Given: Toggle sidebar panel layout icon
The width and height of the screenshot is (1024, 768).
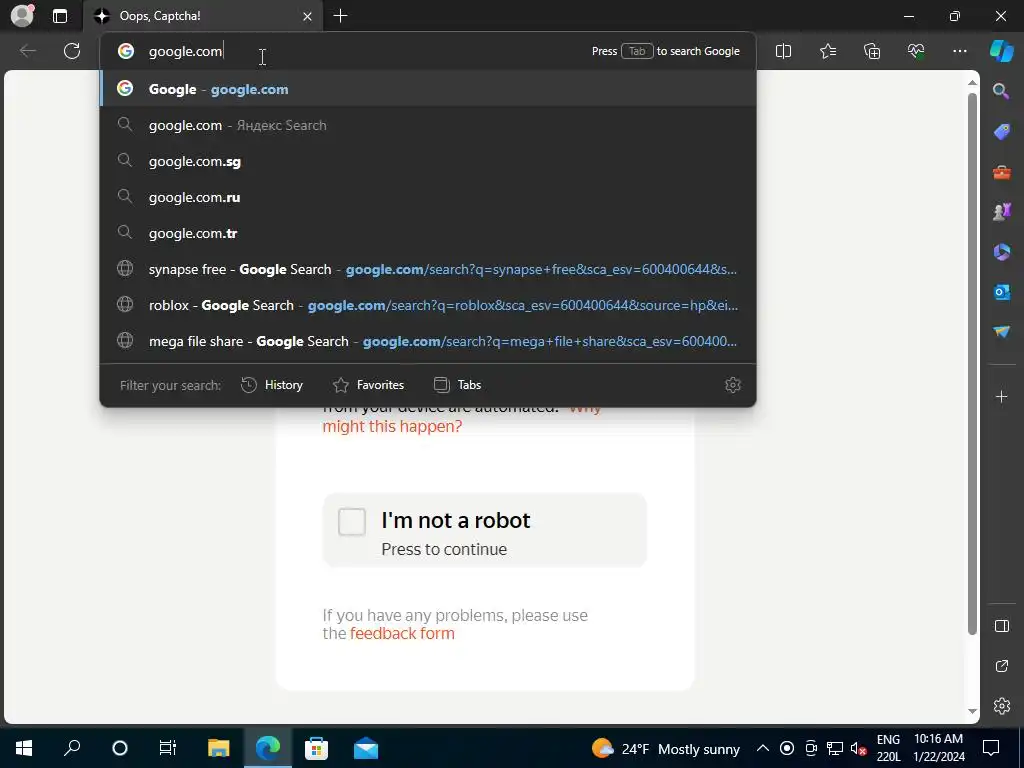Looking at the screenshot, I should click(x=1001, y=626).
